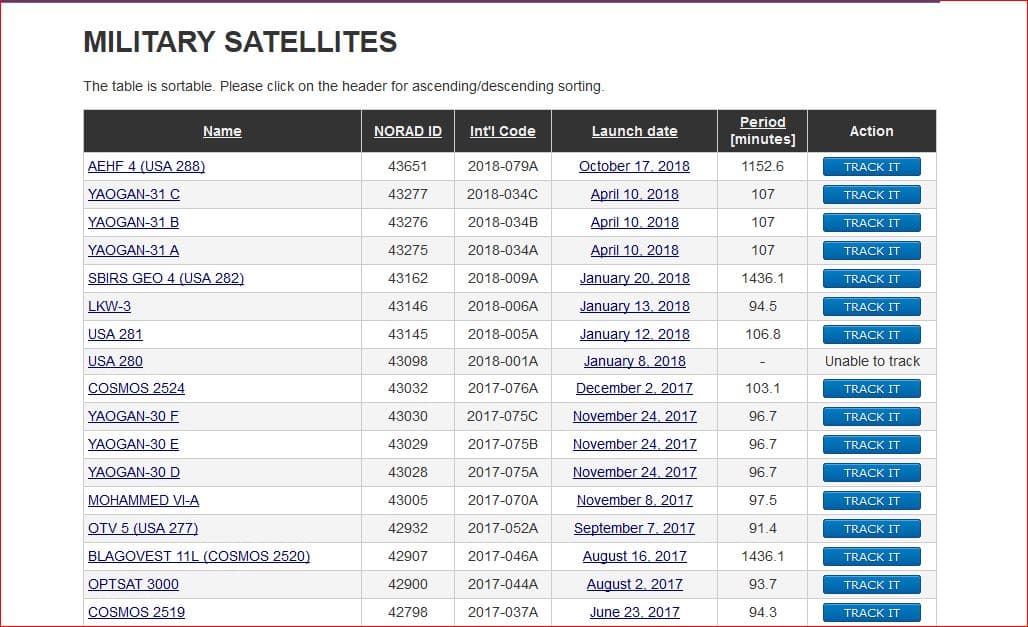The width and height of the screenshot is (1028, 627).
Task: Sort by Int'l Code column header
Action: click(503, 131)
